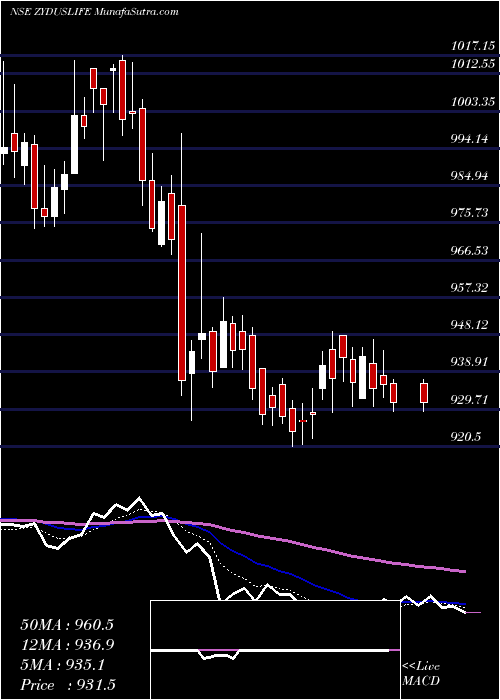
Task: Click the 920.5 price level label
Action: coord(466,437)
